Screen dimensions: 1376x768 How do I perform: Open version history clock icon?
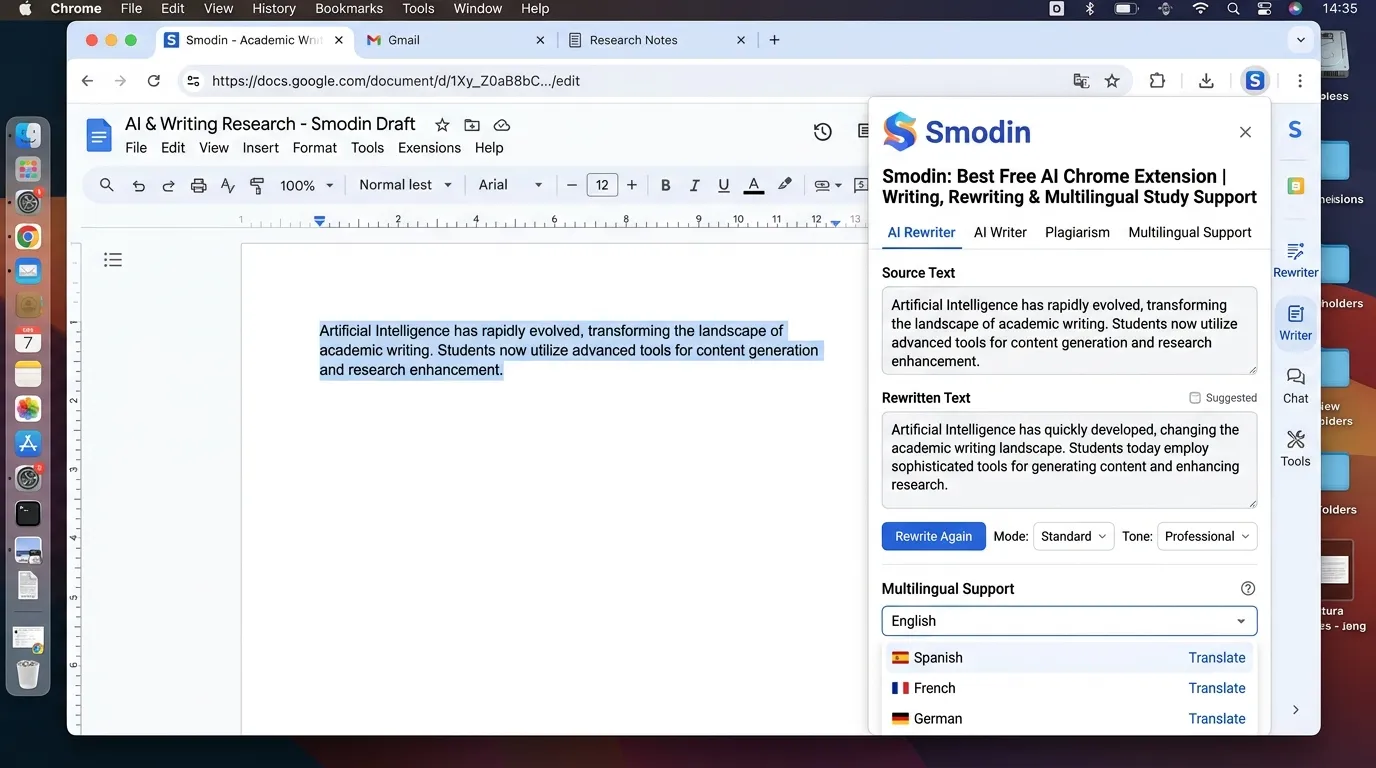(x=822, y=132)
